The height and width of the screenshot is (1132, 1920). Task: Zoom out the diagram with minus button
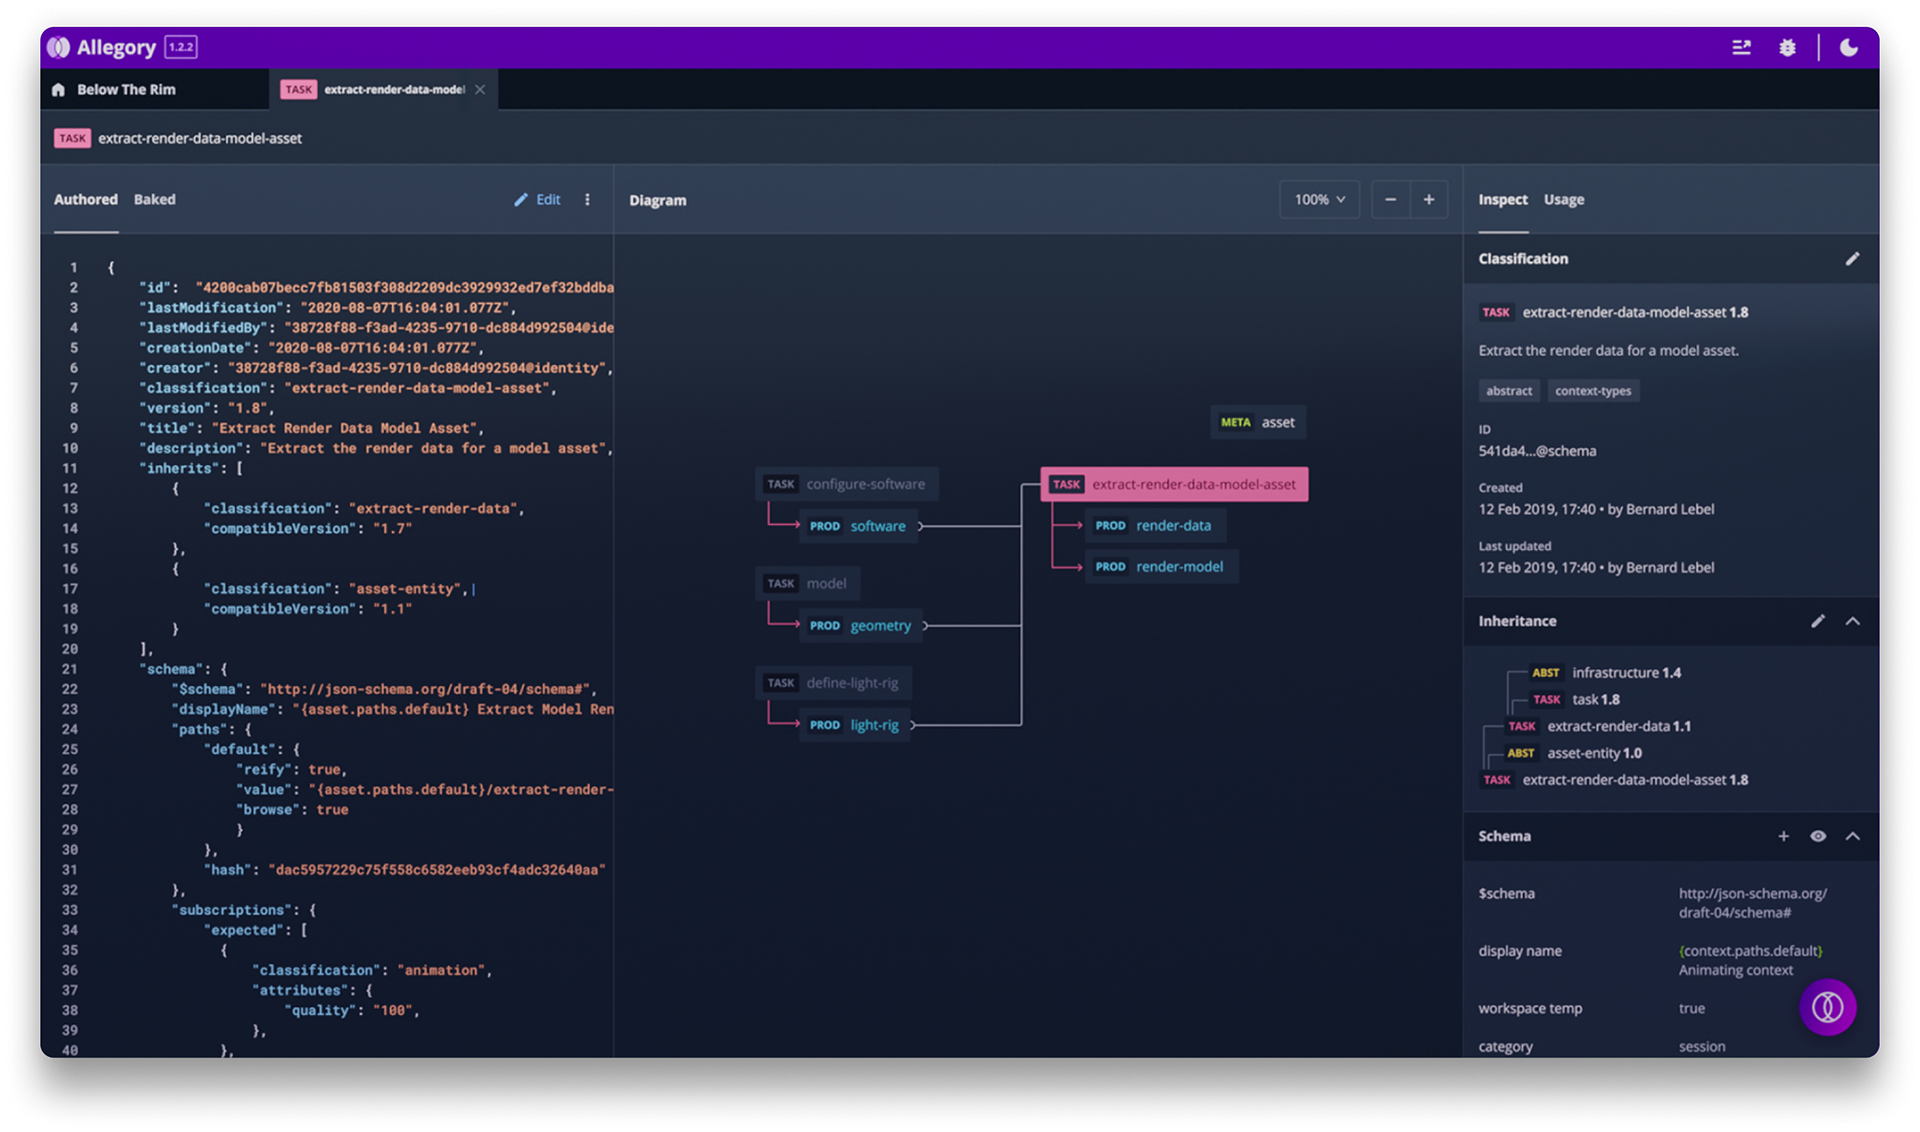click(1390, 199)
